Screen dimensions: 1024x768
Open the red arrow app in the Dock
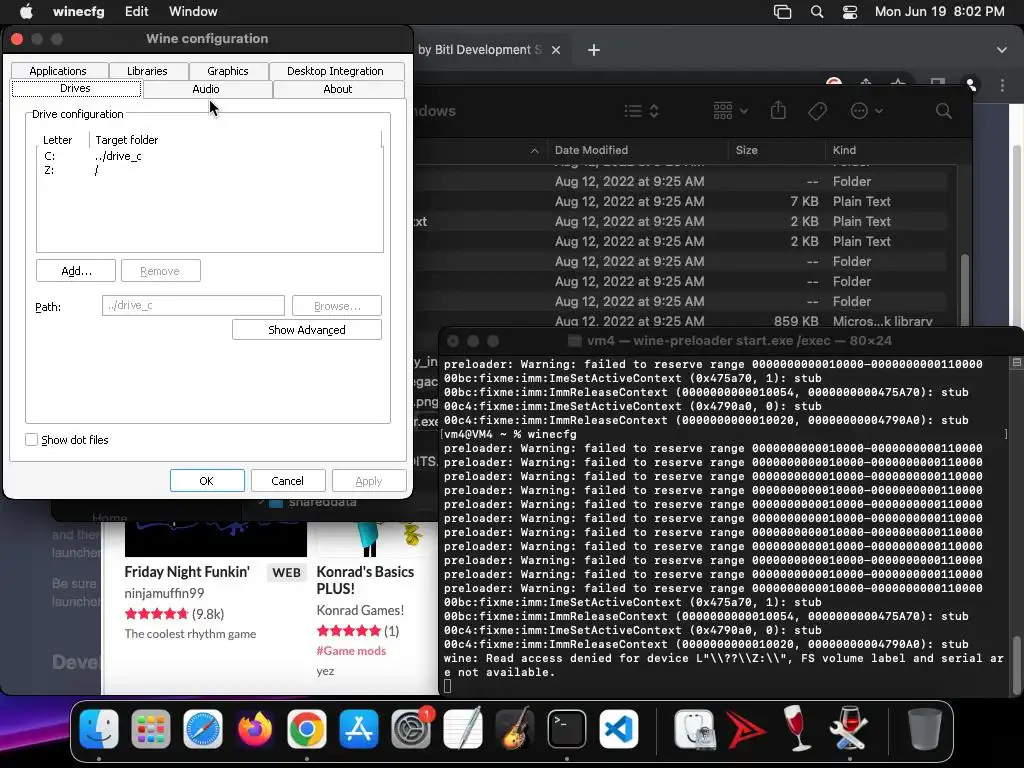point(746,729)
